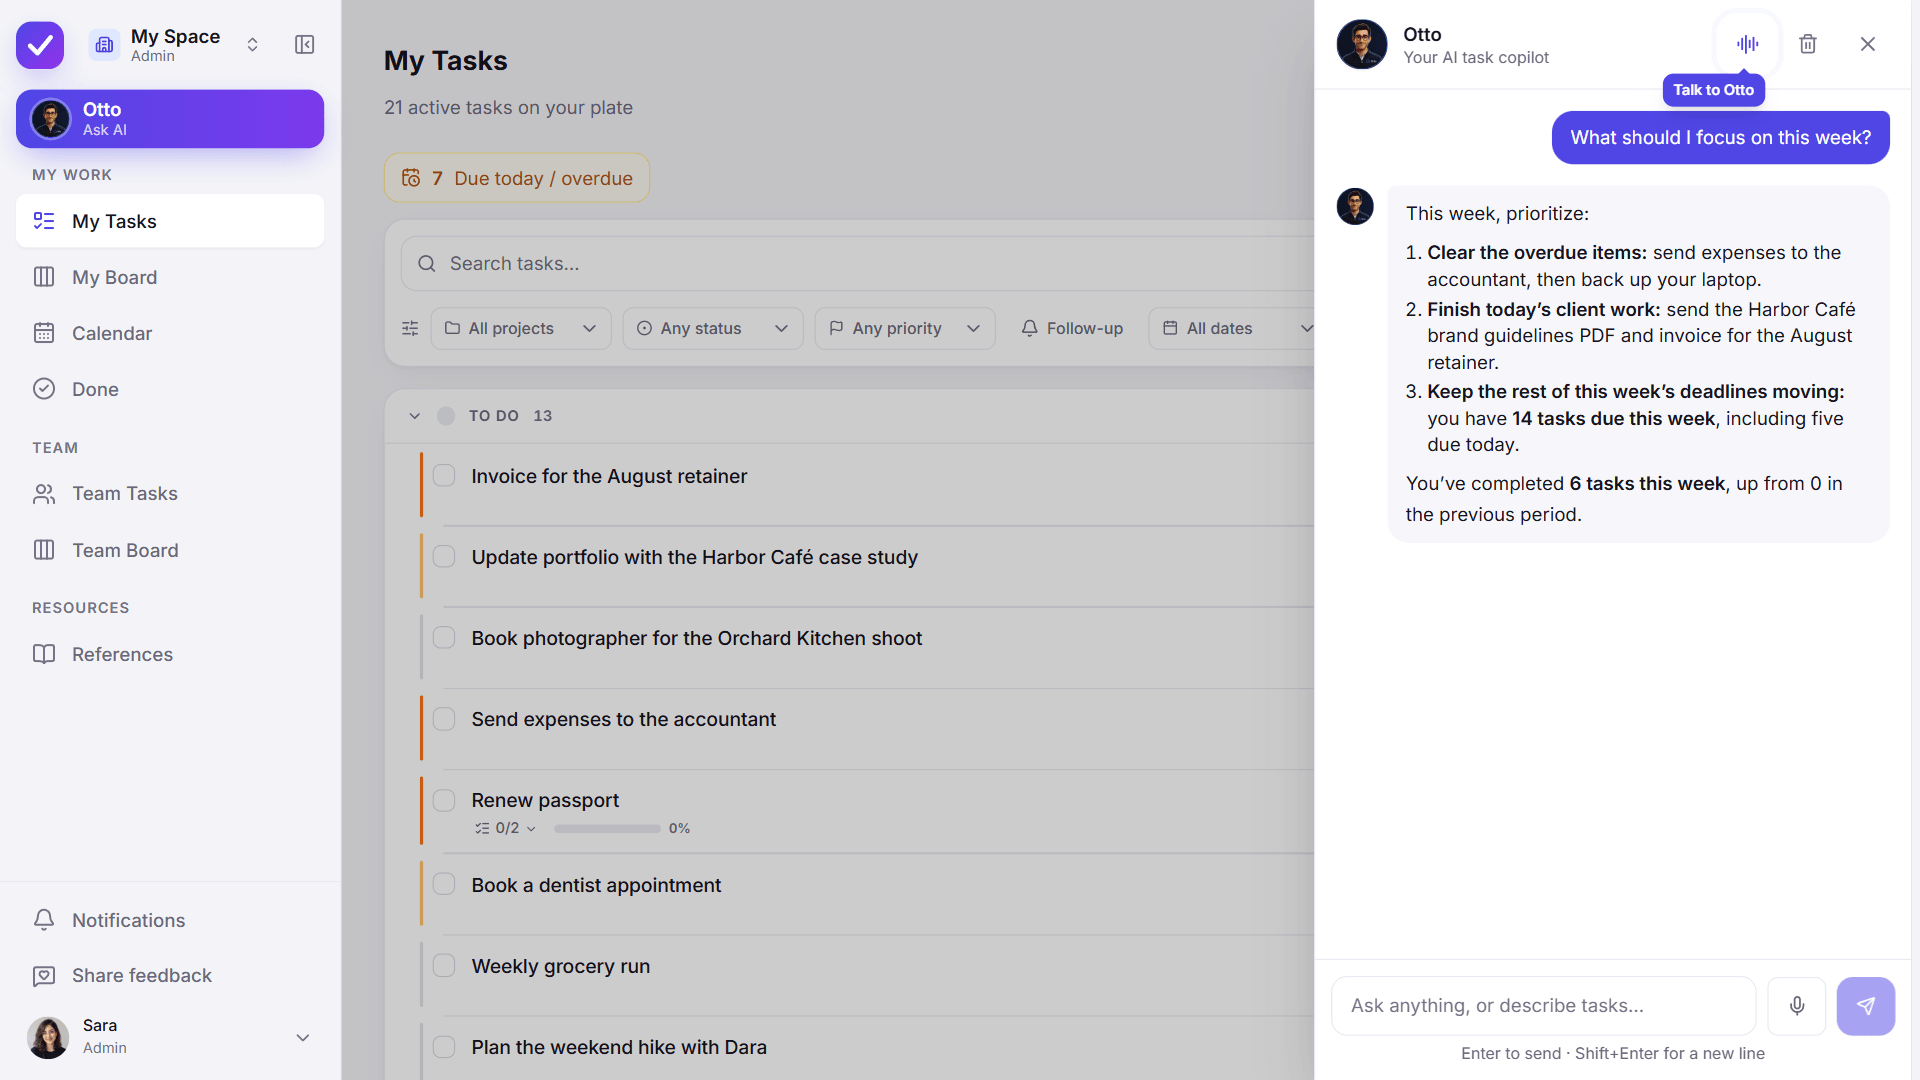This screenshot has width=1920, height=1080.
Task: Open the Calendar view
Action: 170,333
